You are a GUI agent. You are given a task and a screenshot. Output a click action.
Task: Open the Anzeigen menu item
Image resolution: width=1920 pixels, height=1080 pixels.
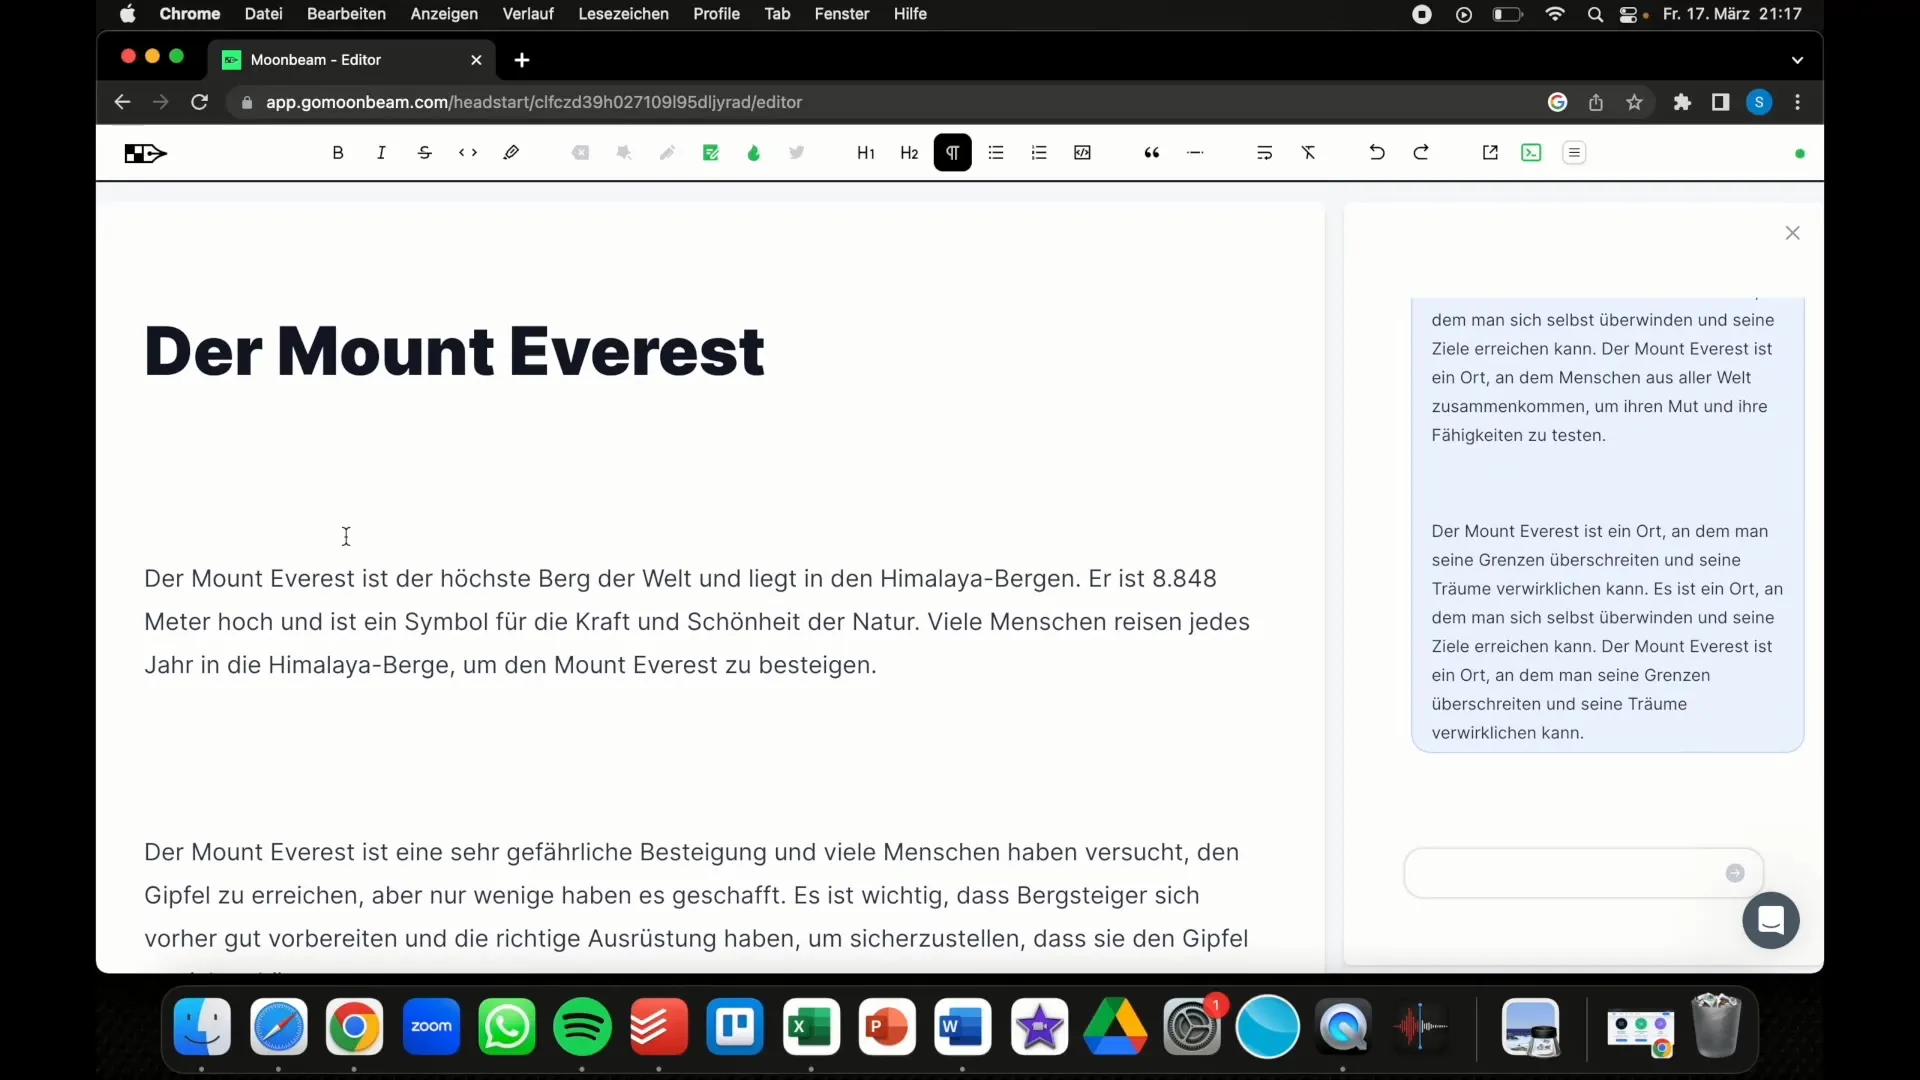pyautogui.click(x=444, y=13)
